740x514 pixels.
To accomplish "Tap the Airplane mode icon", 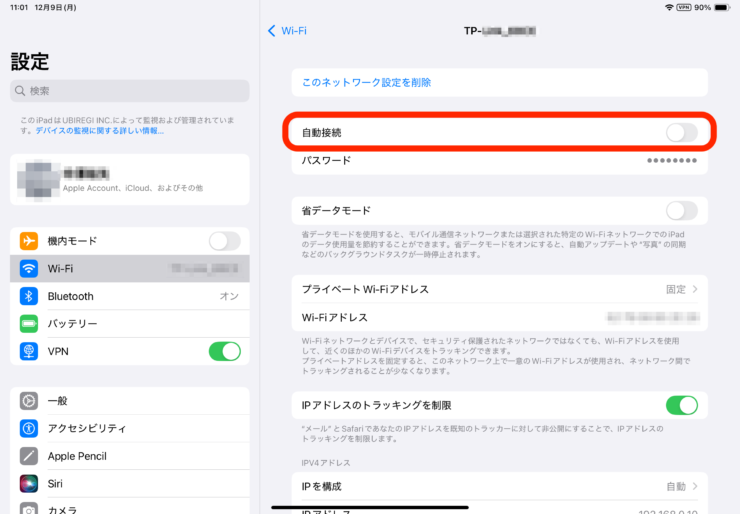I will [x=29, y=241].
